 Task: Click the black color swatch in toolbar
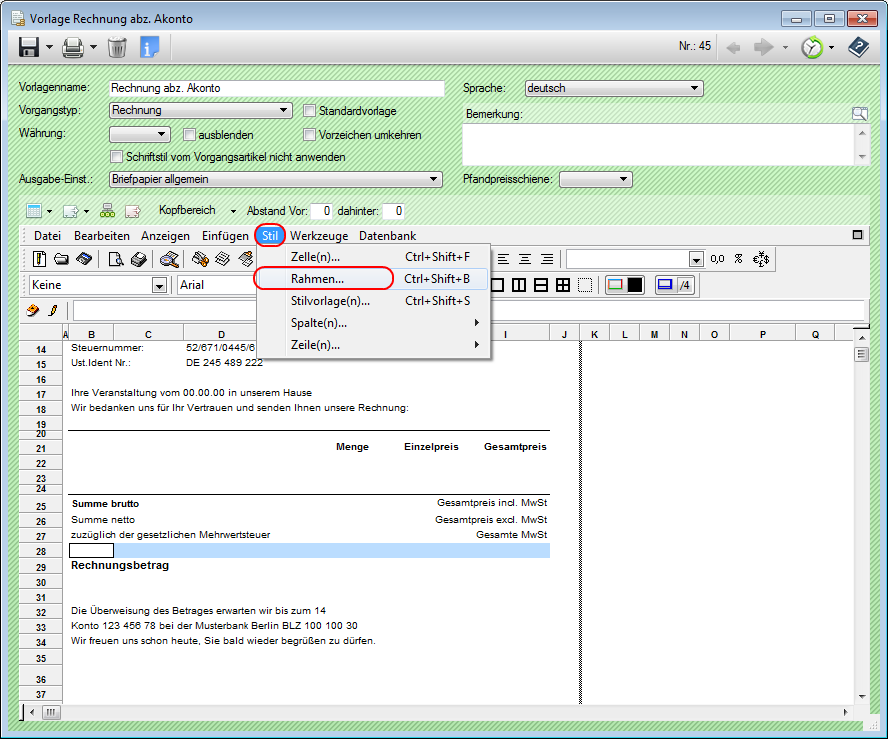tap(636, 285)
